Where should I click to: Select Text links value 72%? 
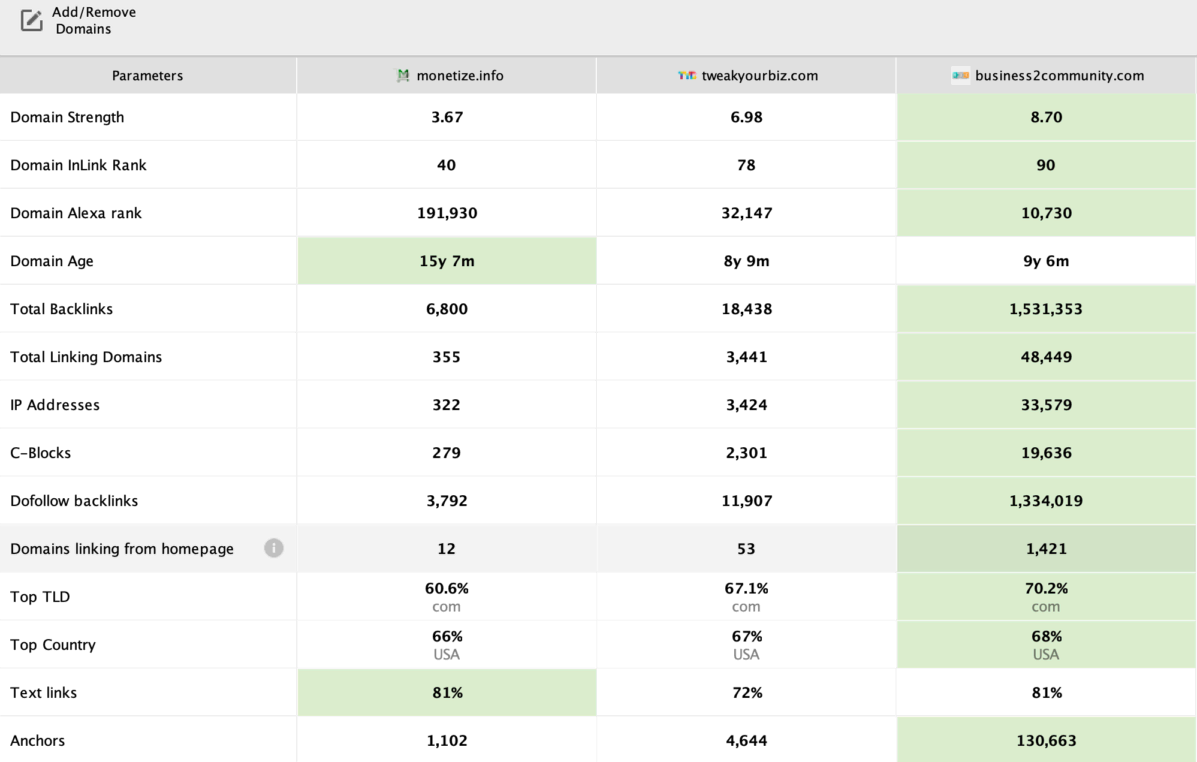pos(747,693)
